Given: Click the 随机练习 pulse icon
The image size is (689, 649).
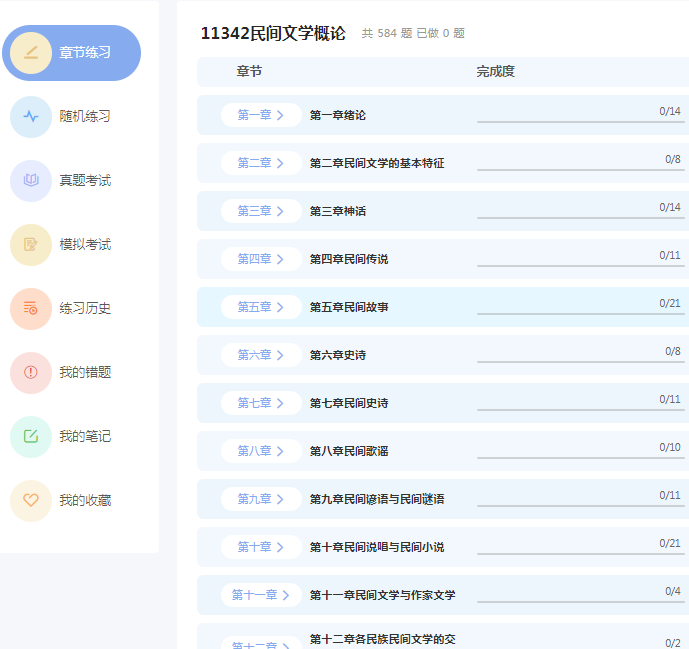Looking at the screenshot, I should [x=31, y=117].
